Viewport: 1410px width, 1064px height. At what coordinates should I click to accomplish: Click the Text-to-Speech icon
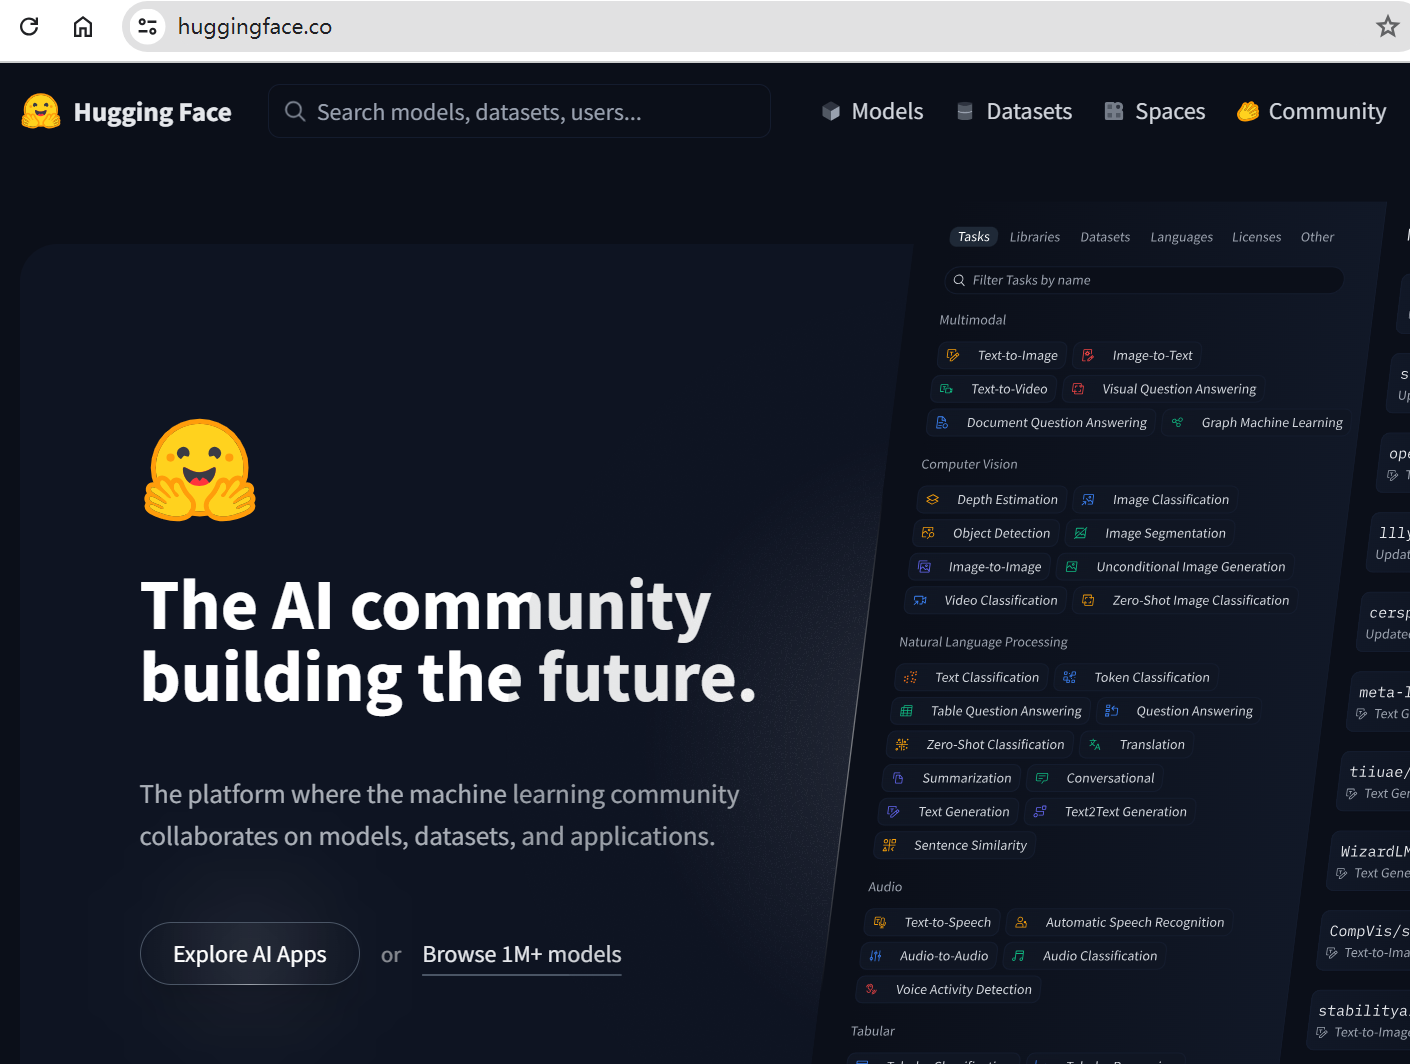tap(880, 922)
